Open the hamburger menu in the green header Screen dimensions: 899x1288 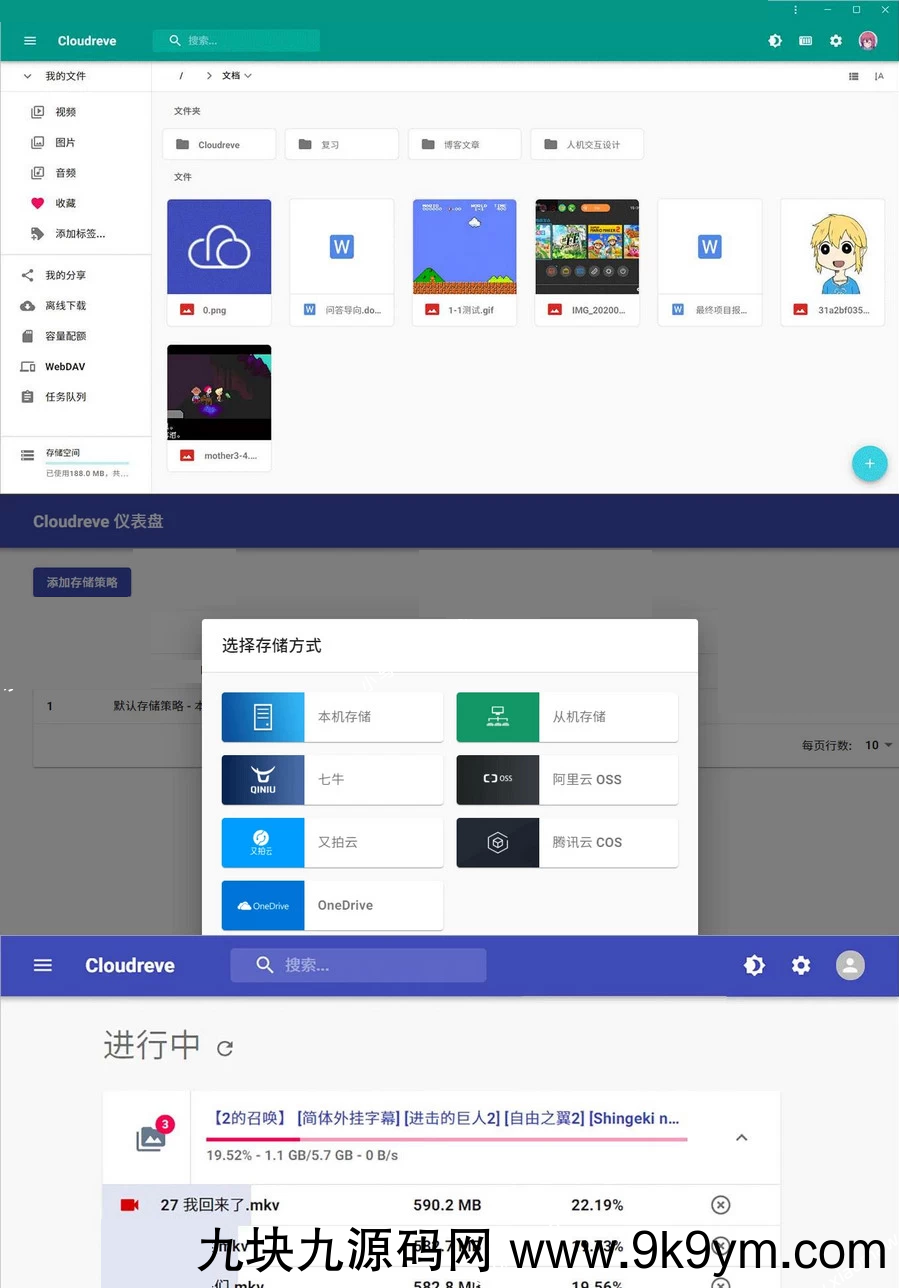click(30, 41)
